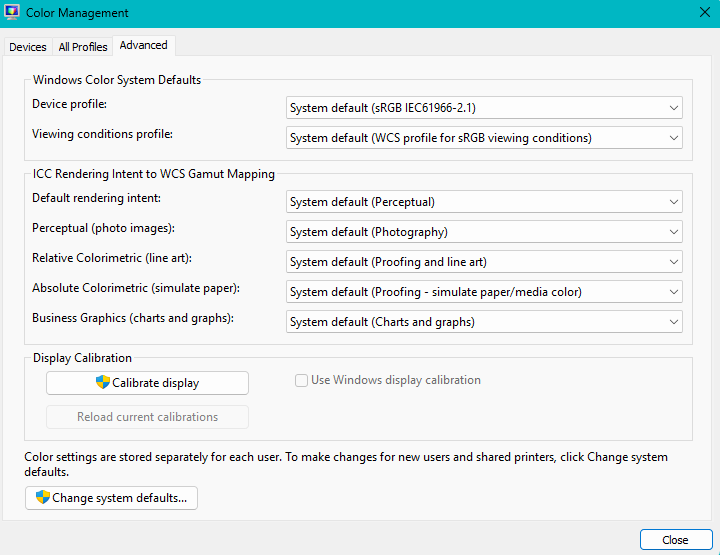Close the window with title bar X
720x555 pixels.
pos(704,13)
